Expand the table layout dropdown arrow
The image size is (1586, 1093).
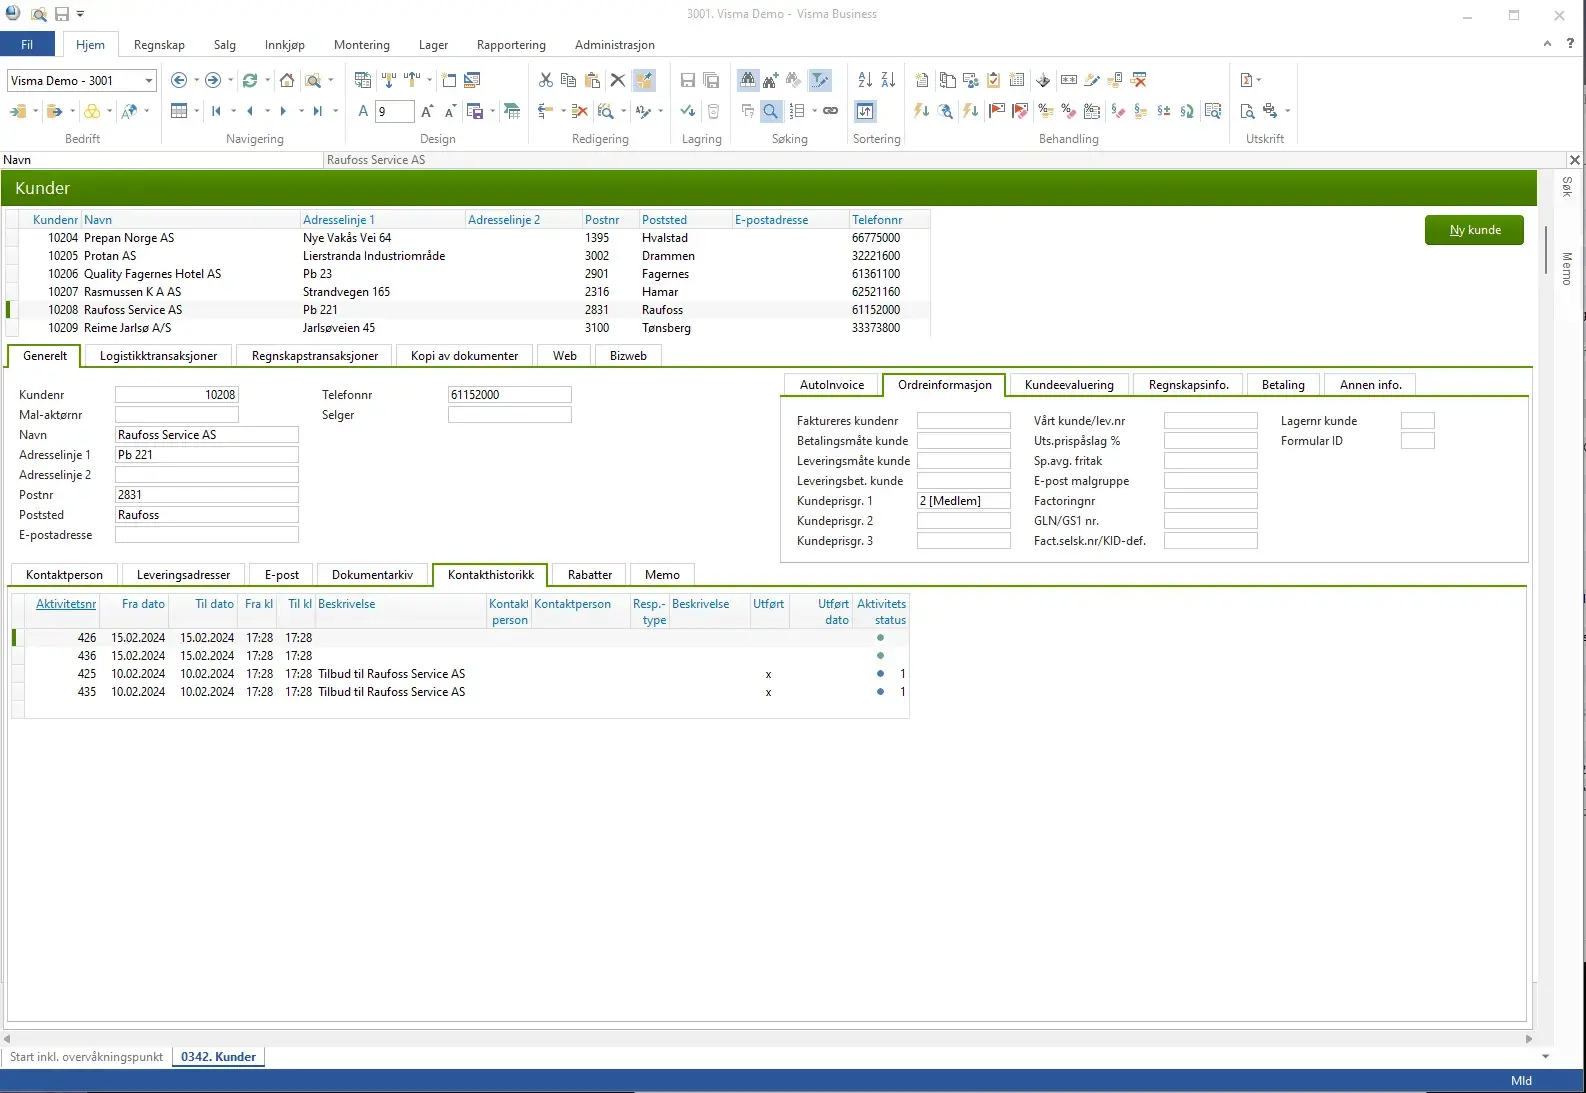(x=196, y=111)
